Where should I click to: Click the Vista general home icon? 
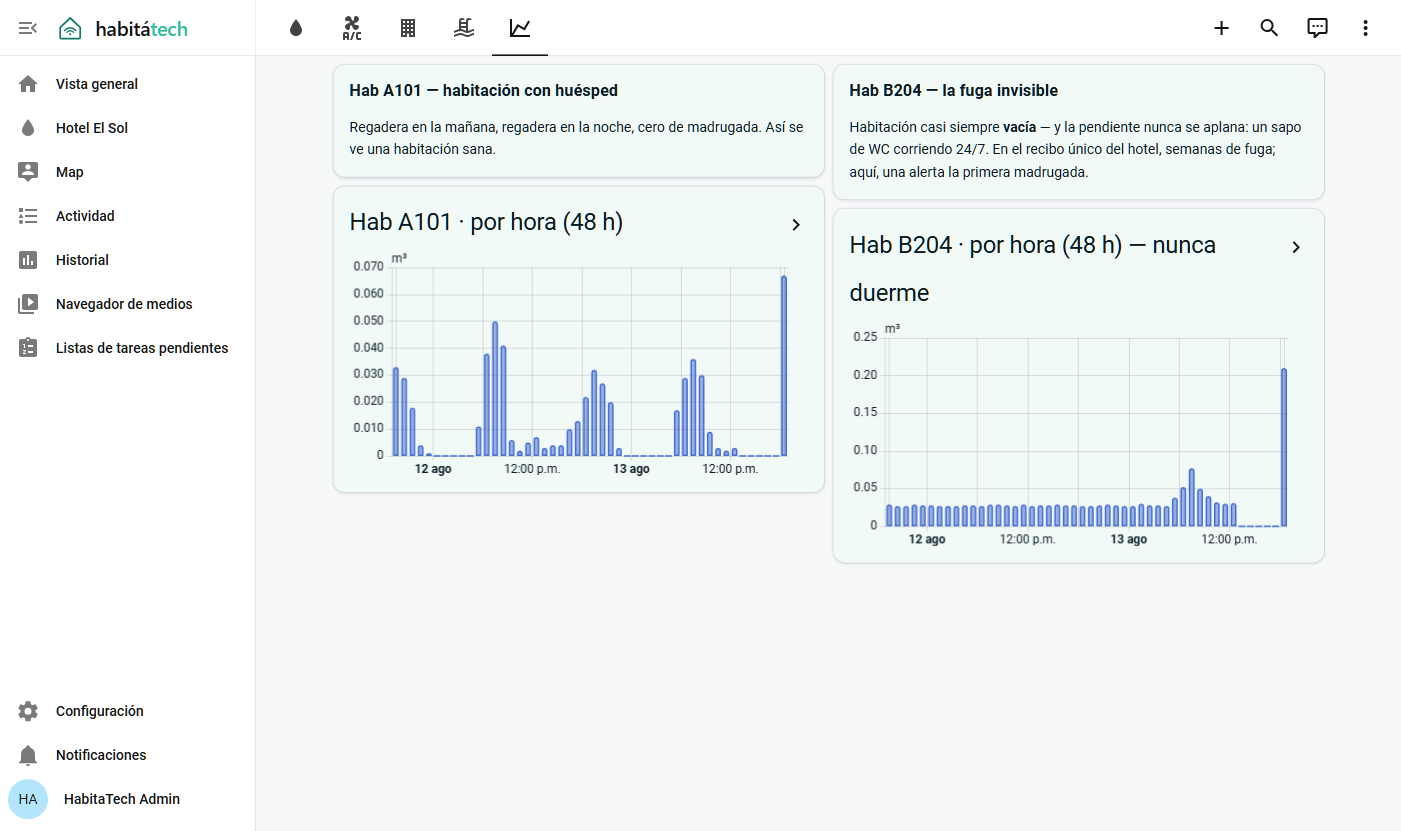[x=28, y=84]
